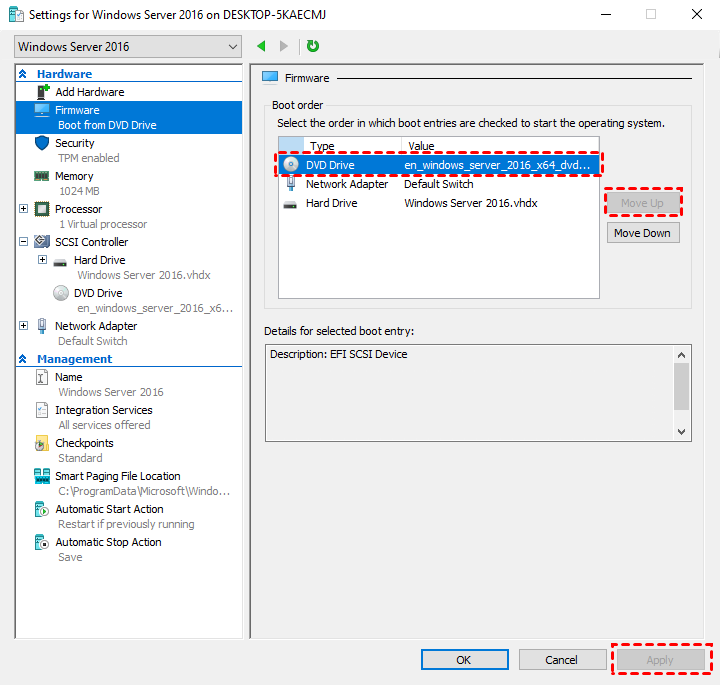720x685 pixels.
Task: Click the SCSI Controller icon
Action: click(x=42, y=241)
